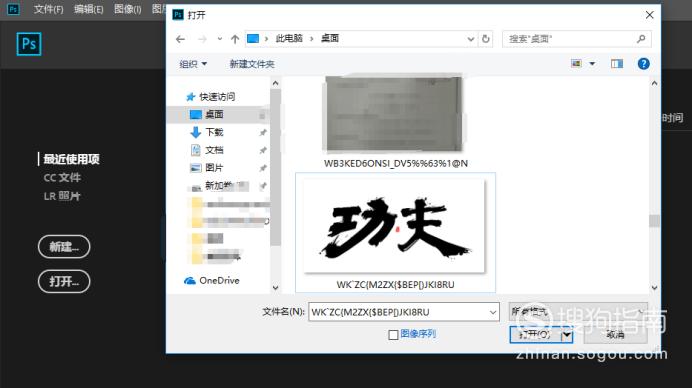Enable the 图像序列 checkbox
This screenshot has height=388, width=692.
[393, 335]
